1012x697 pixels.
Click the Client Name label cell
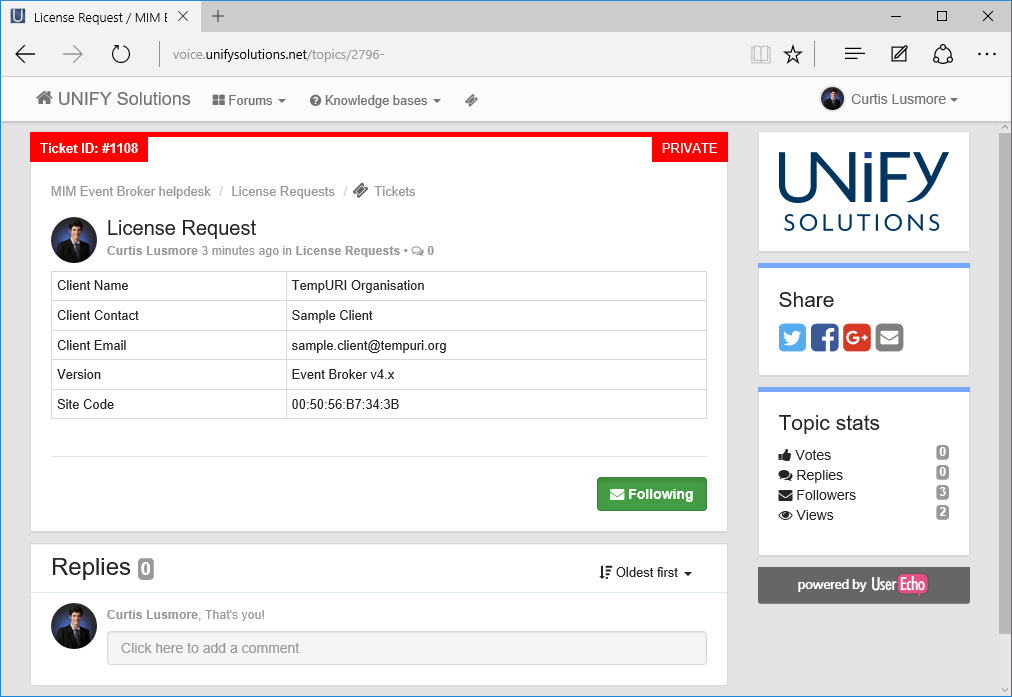(169, 286)
